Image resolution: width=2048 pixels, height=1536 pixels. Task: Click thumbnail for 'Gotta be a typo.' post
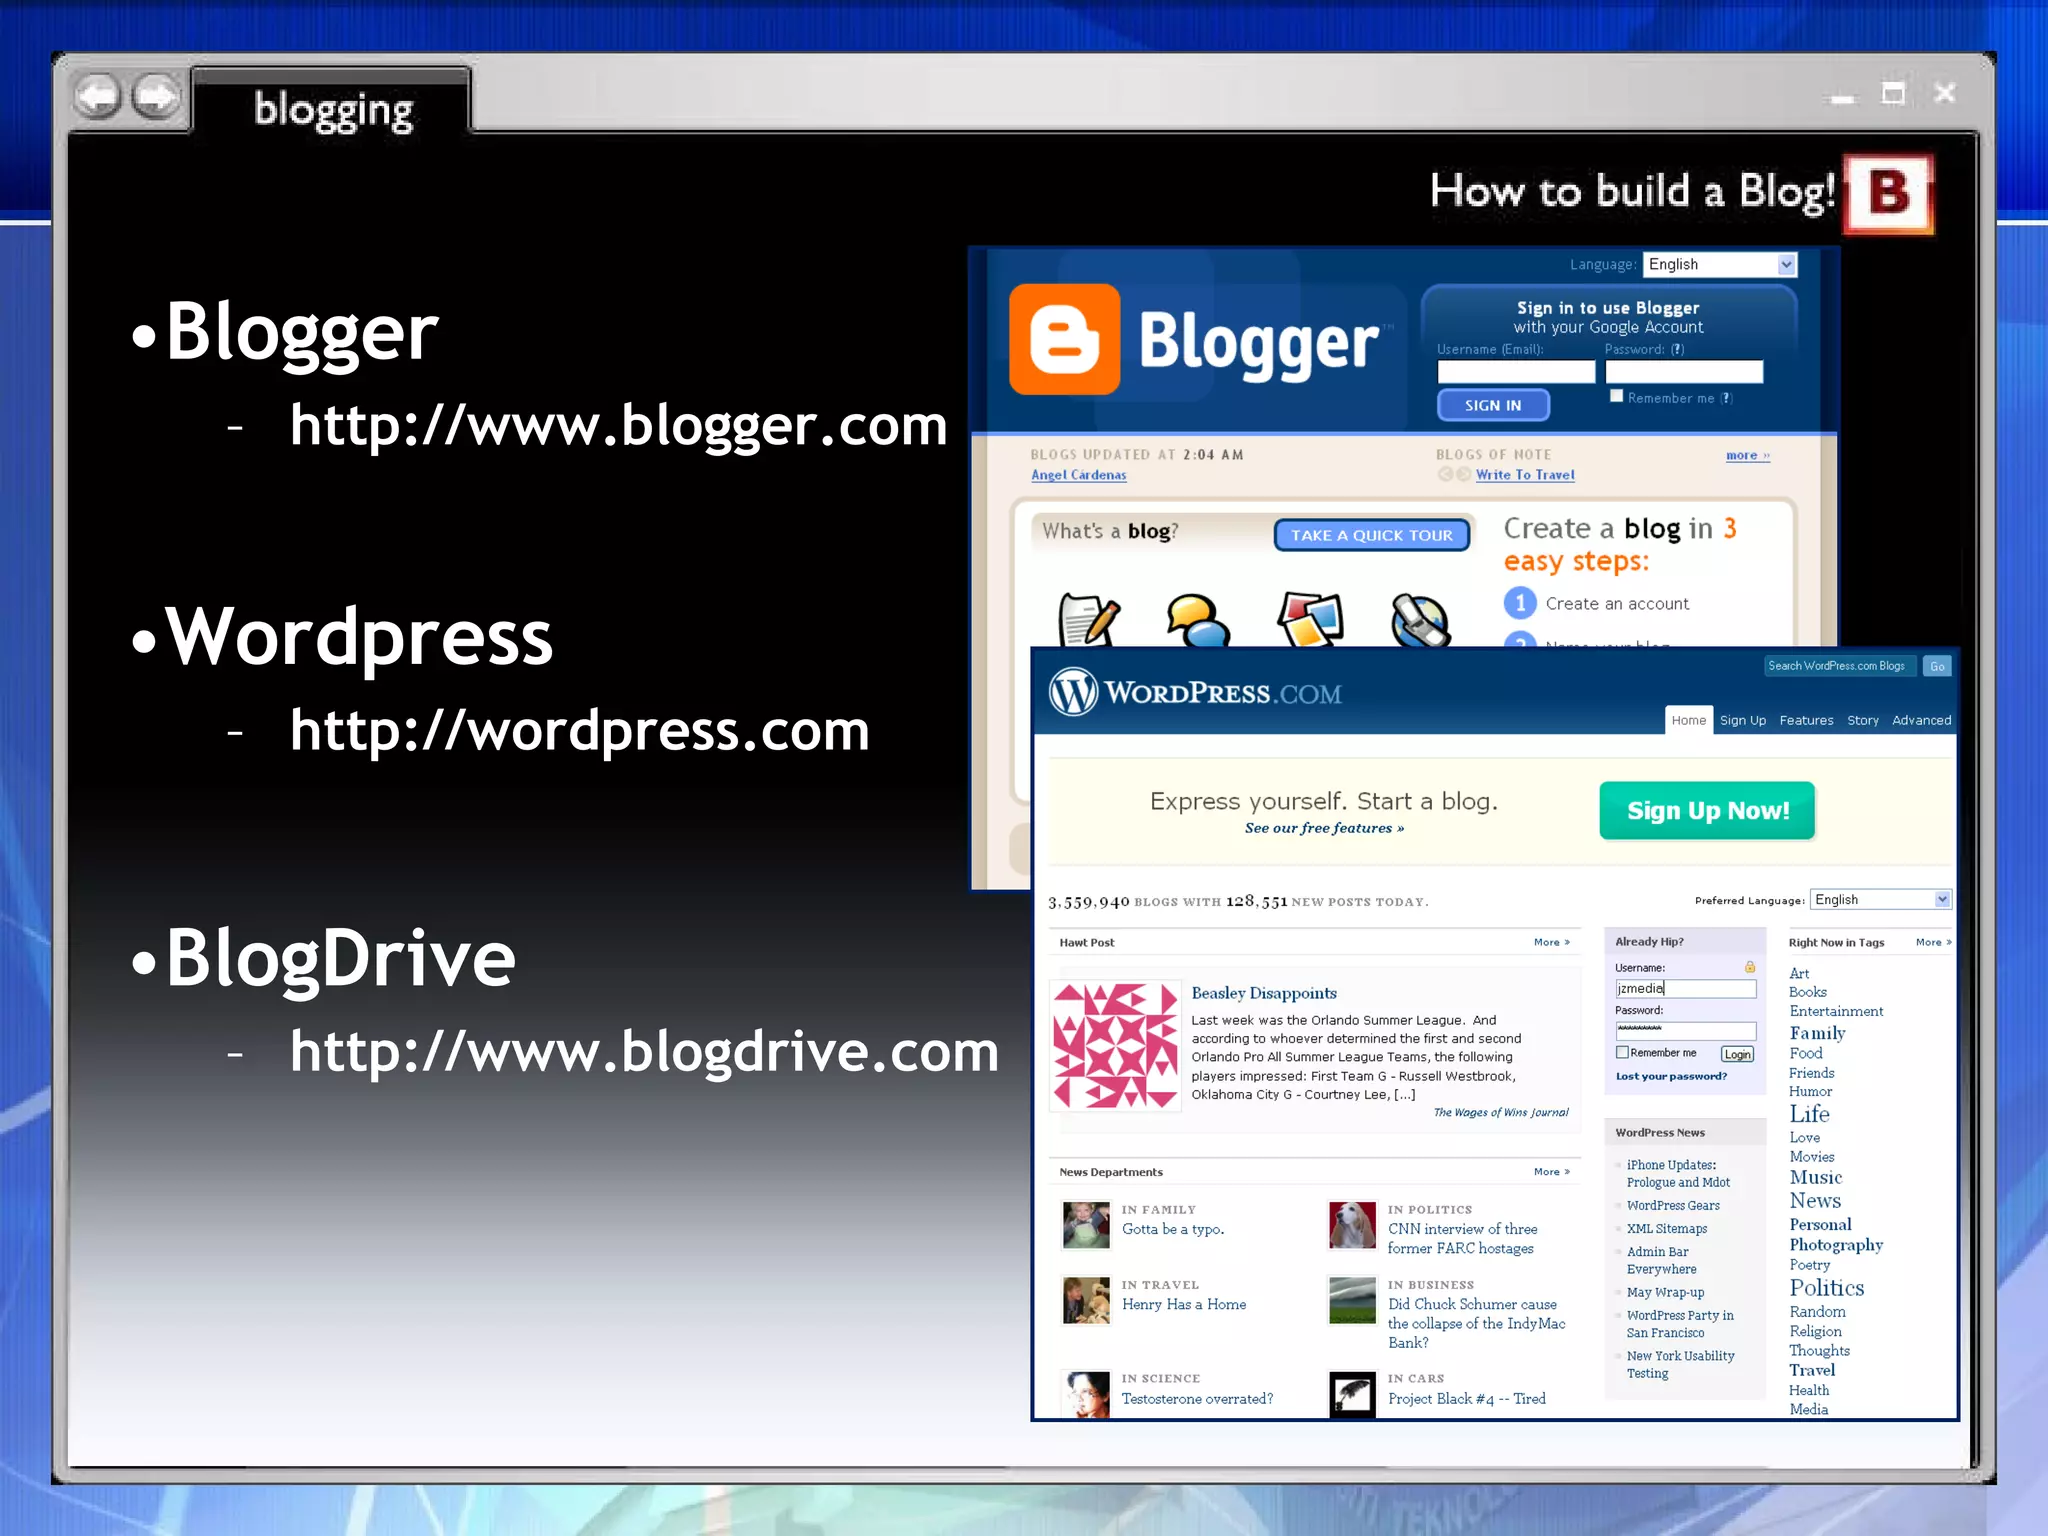pyautogui.click(x=1086, y=1225)
